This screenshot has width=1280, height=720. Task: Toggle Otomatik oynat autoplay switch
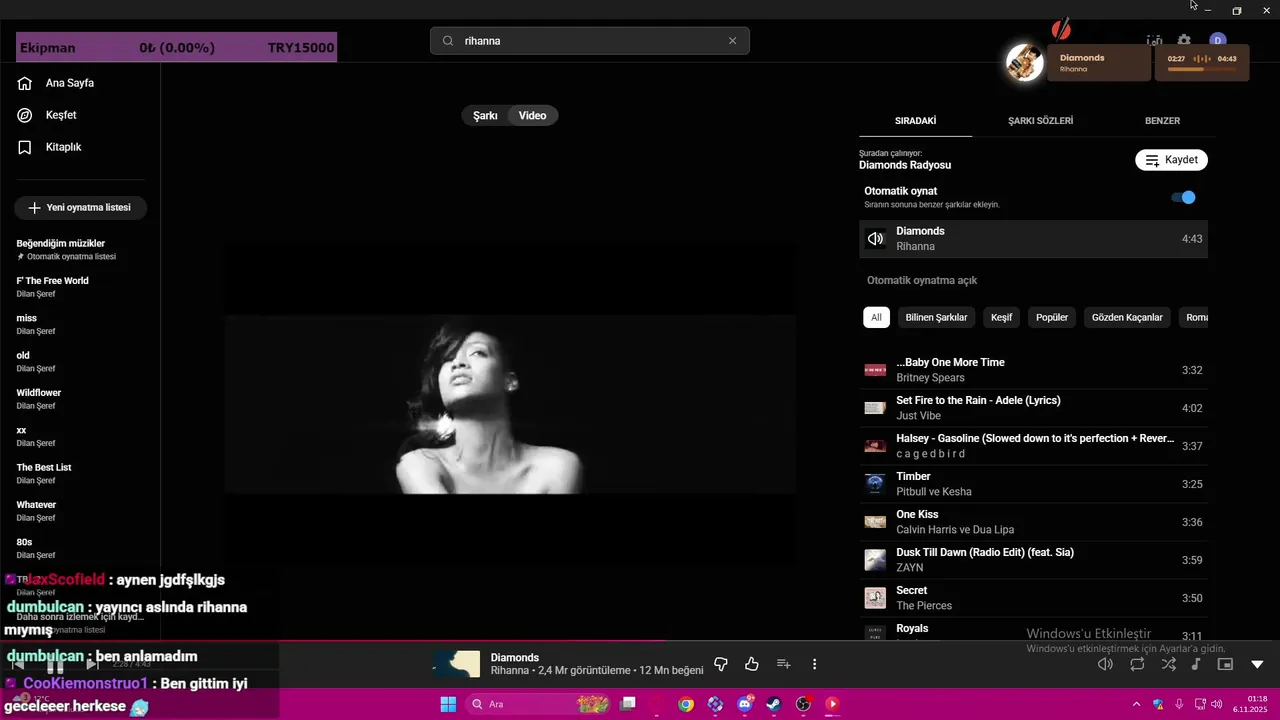1183,197
